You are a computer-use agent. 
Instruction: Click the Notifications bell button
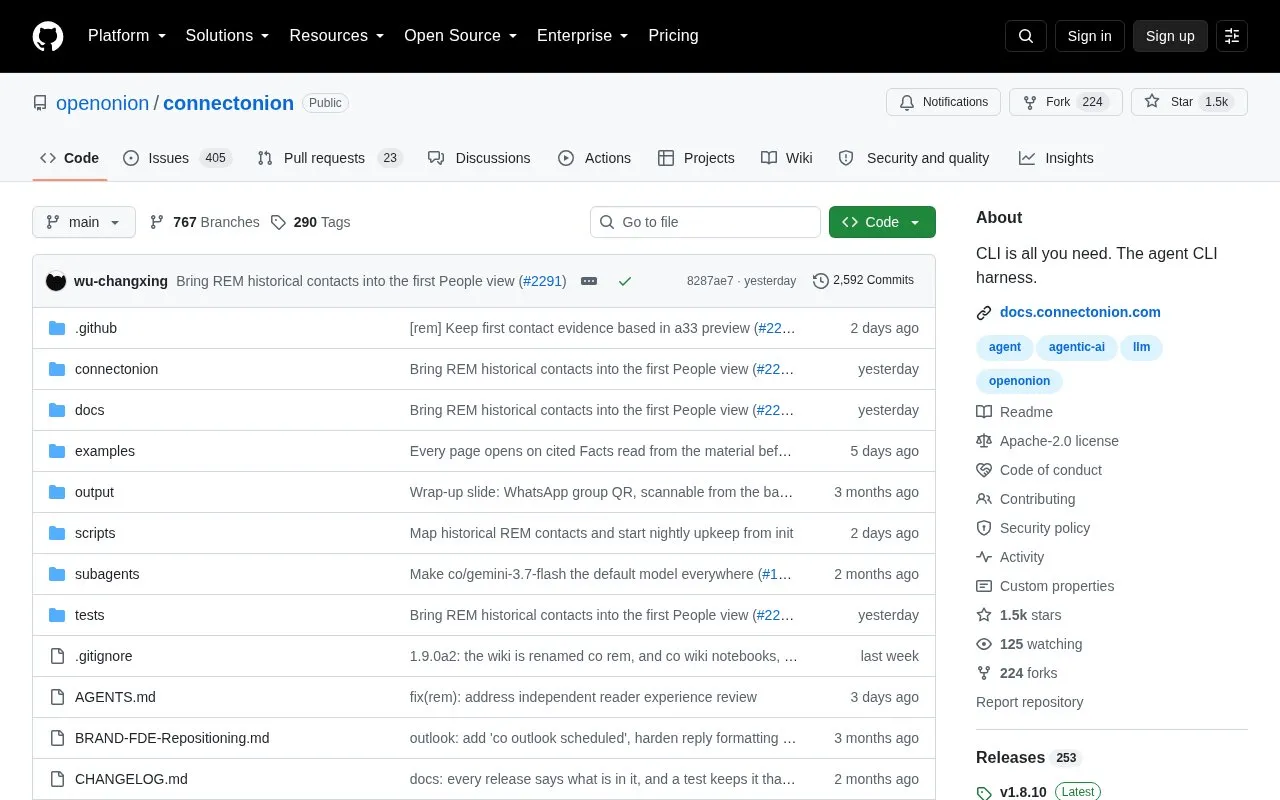click(943, 102)
